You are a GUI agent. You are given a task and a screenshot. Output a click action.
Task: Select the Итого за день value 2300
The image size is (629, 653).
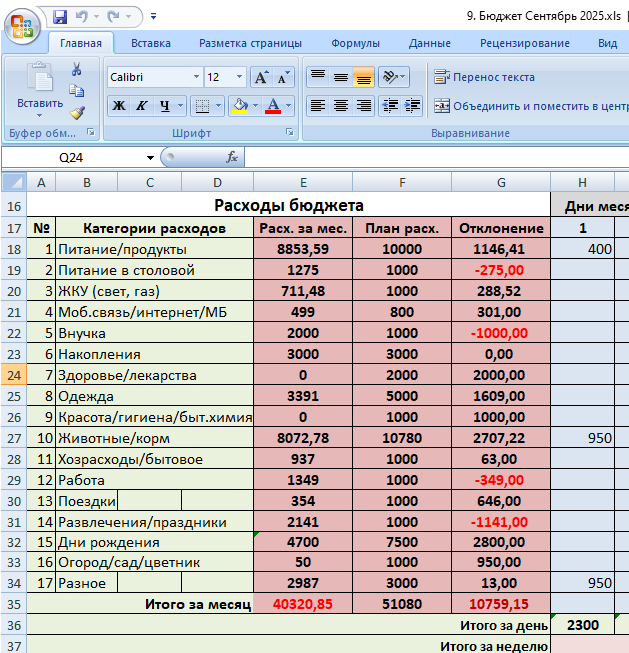(x=582, y=625)
